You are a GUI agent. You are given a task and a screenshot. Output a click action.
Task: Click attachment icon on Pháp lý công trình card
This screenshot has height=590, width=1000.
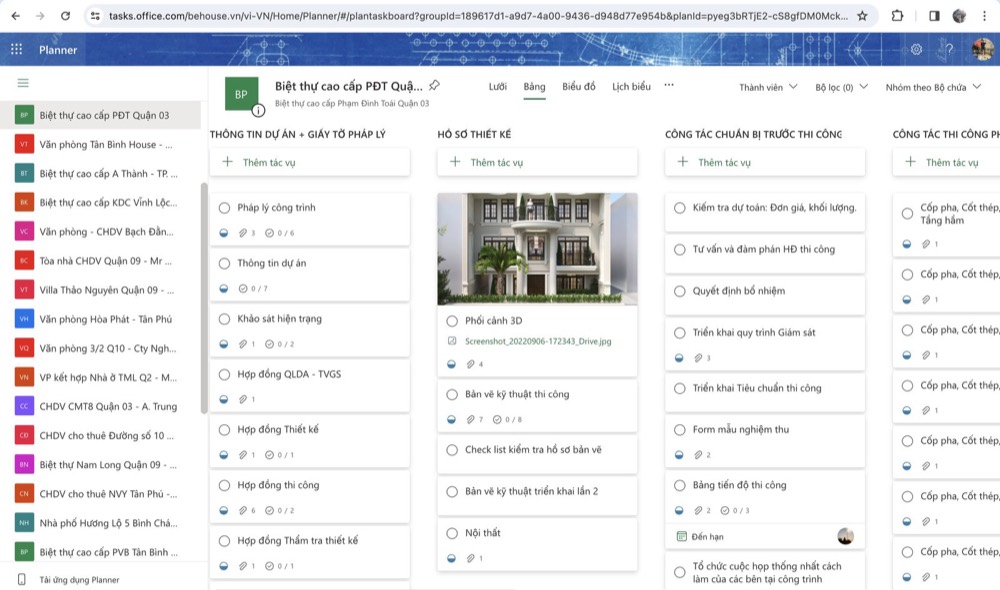tap(242, 233)
